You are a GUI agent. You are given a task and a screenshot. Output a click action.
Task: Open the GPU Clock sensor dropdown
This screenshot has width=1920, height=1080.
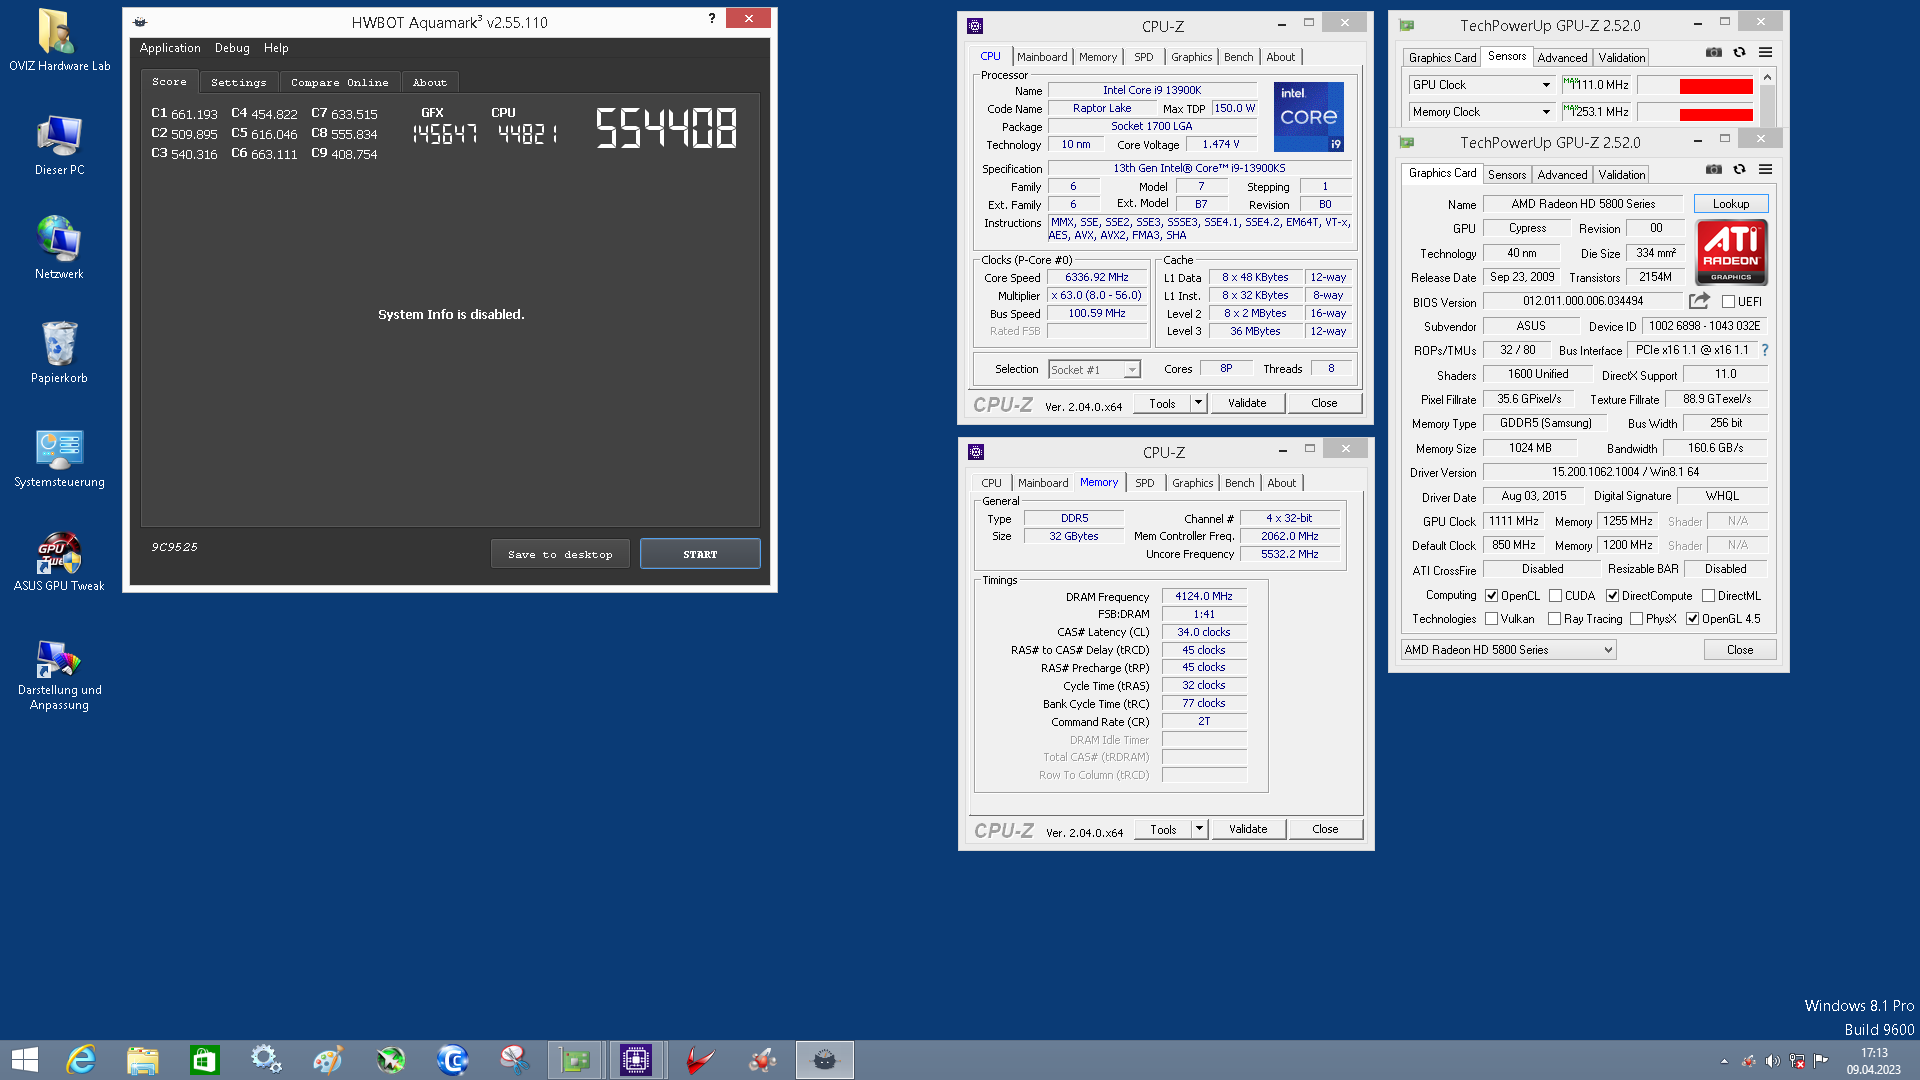click(x=1480, y=85)
